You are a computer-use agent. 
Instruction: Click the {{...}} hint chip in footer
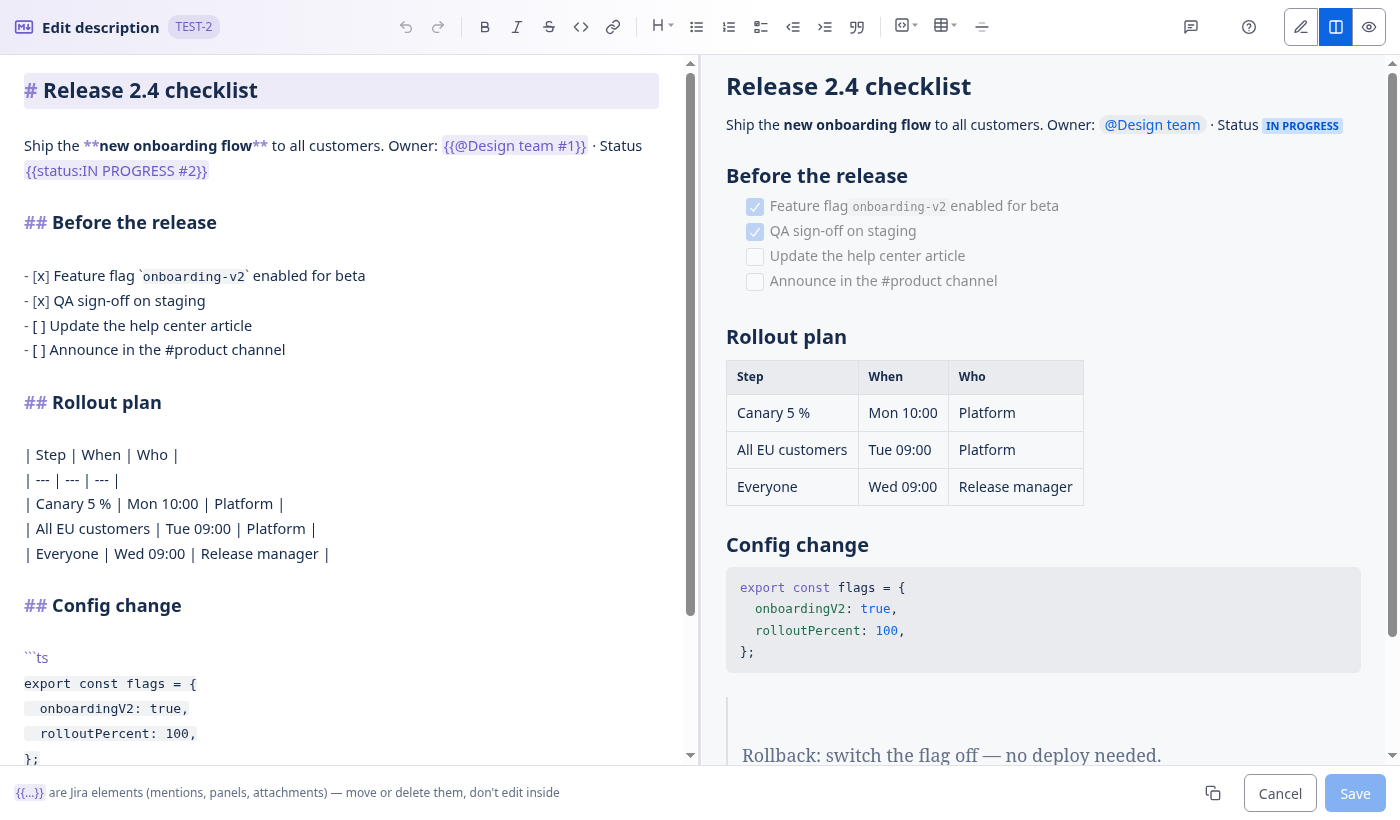(x=30, y=793)
